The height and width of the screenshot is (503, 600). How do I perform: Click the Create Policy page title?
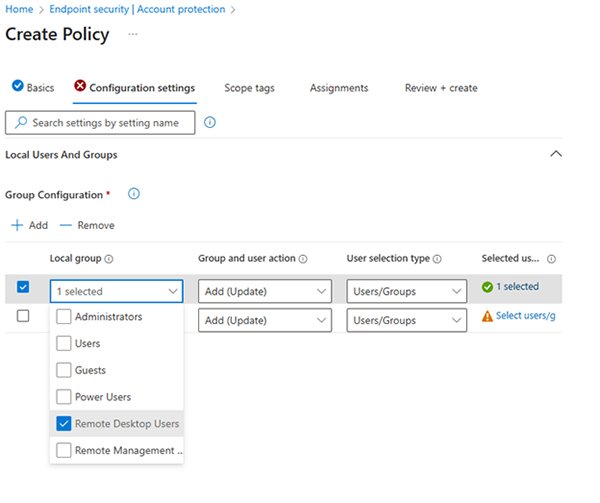[x=57, y=34]
